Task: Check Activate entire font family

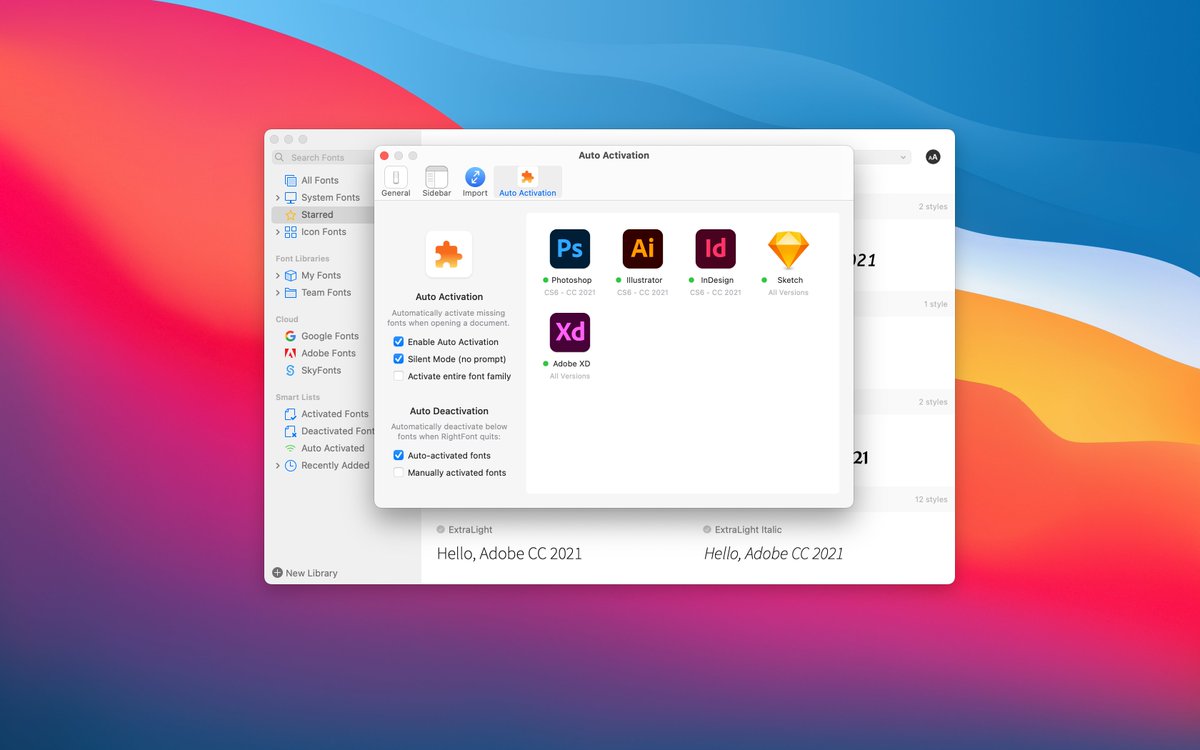Action: click(399, 376)
